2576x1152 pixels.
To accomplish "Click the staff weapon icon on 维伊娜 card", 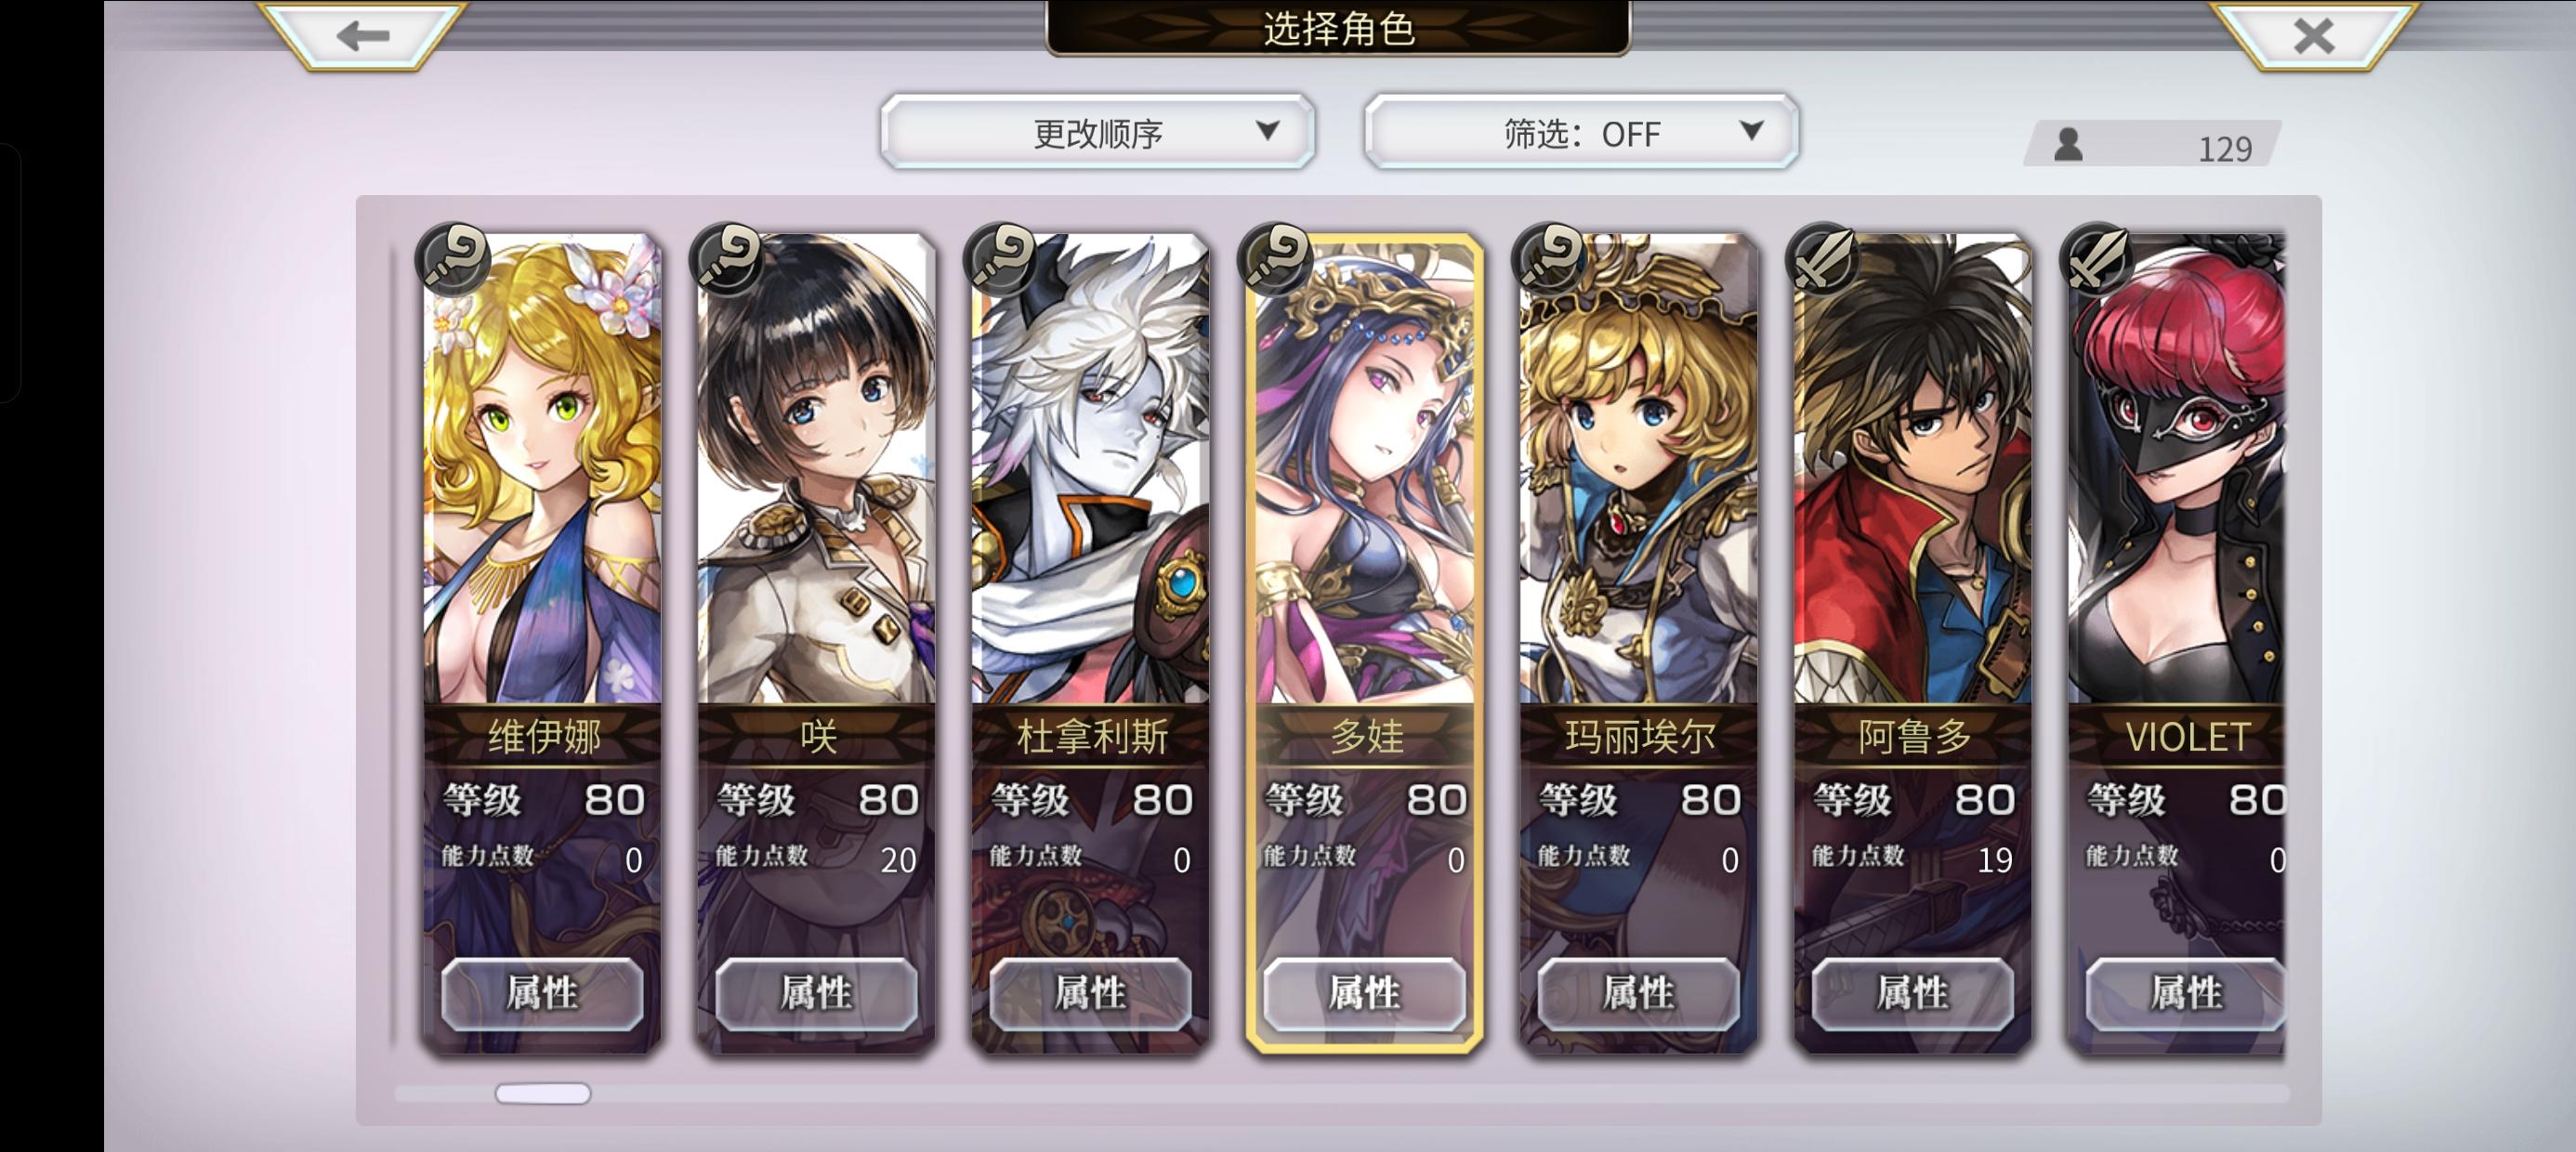I will (453, 258).
